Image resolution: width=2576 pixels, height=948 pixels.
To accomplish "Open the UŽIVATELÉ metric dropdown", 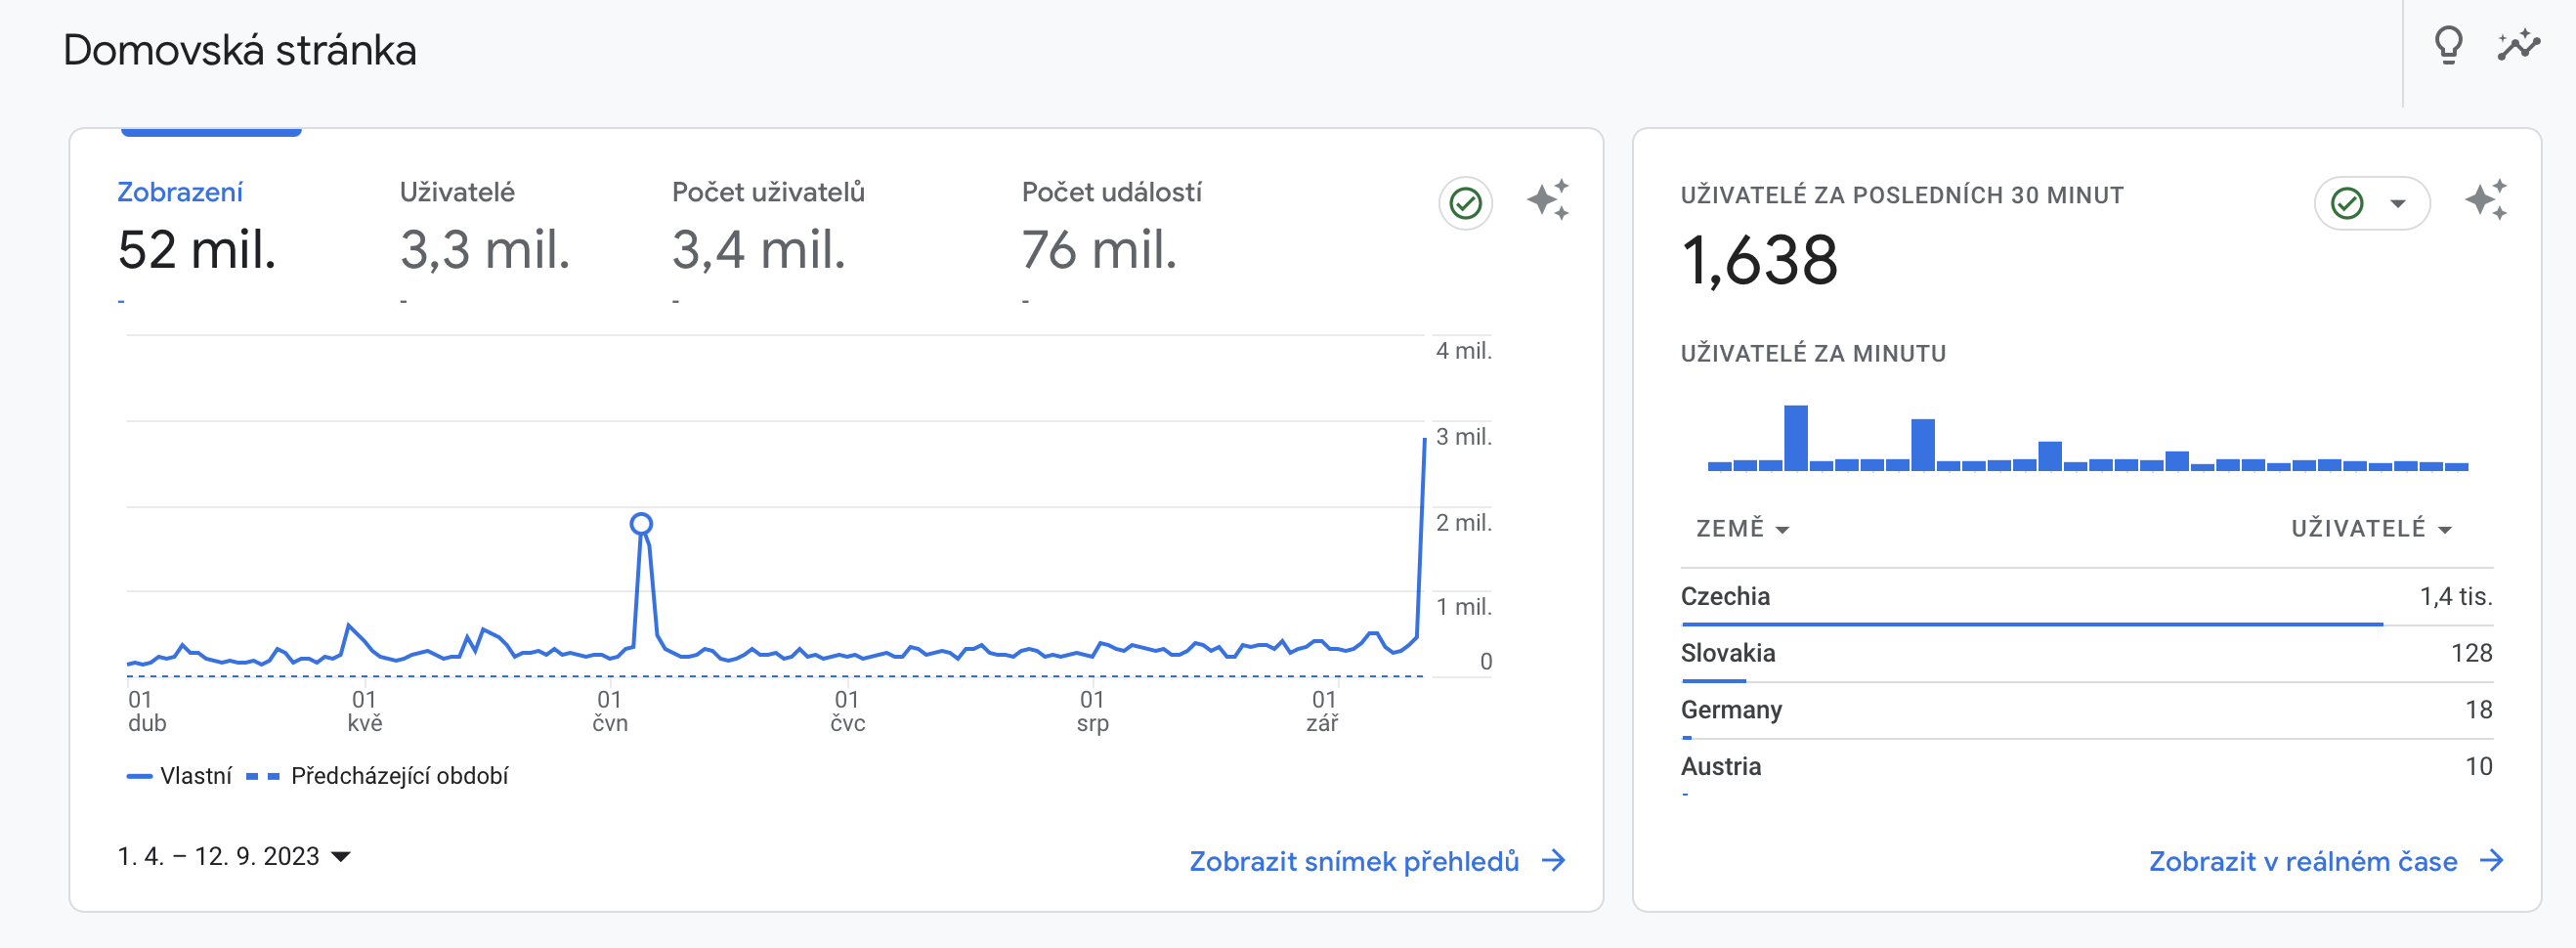I will pyautogui.click(x=2371, y=529).
